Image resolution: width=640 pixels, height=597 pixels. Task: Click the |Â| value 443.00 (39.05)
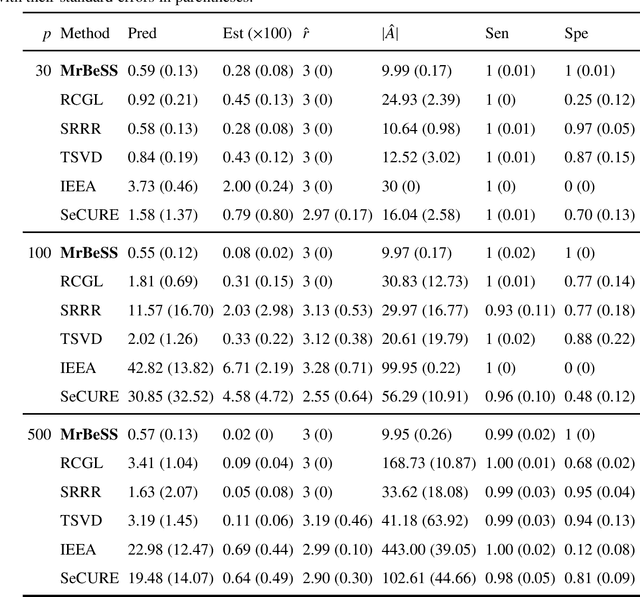[x=423, y=549]
